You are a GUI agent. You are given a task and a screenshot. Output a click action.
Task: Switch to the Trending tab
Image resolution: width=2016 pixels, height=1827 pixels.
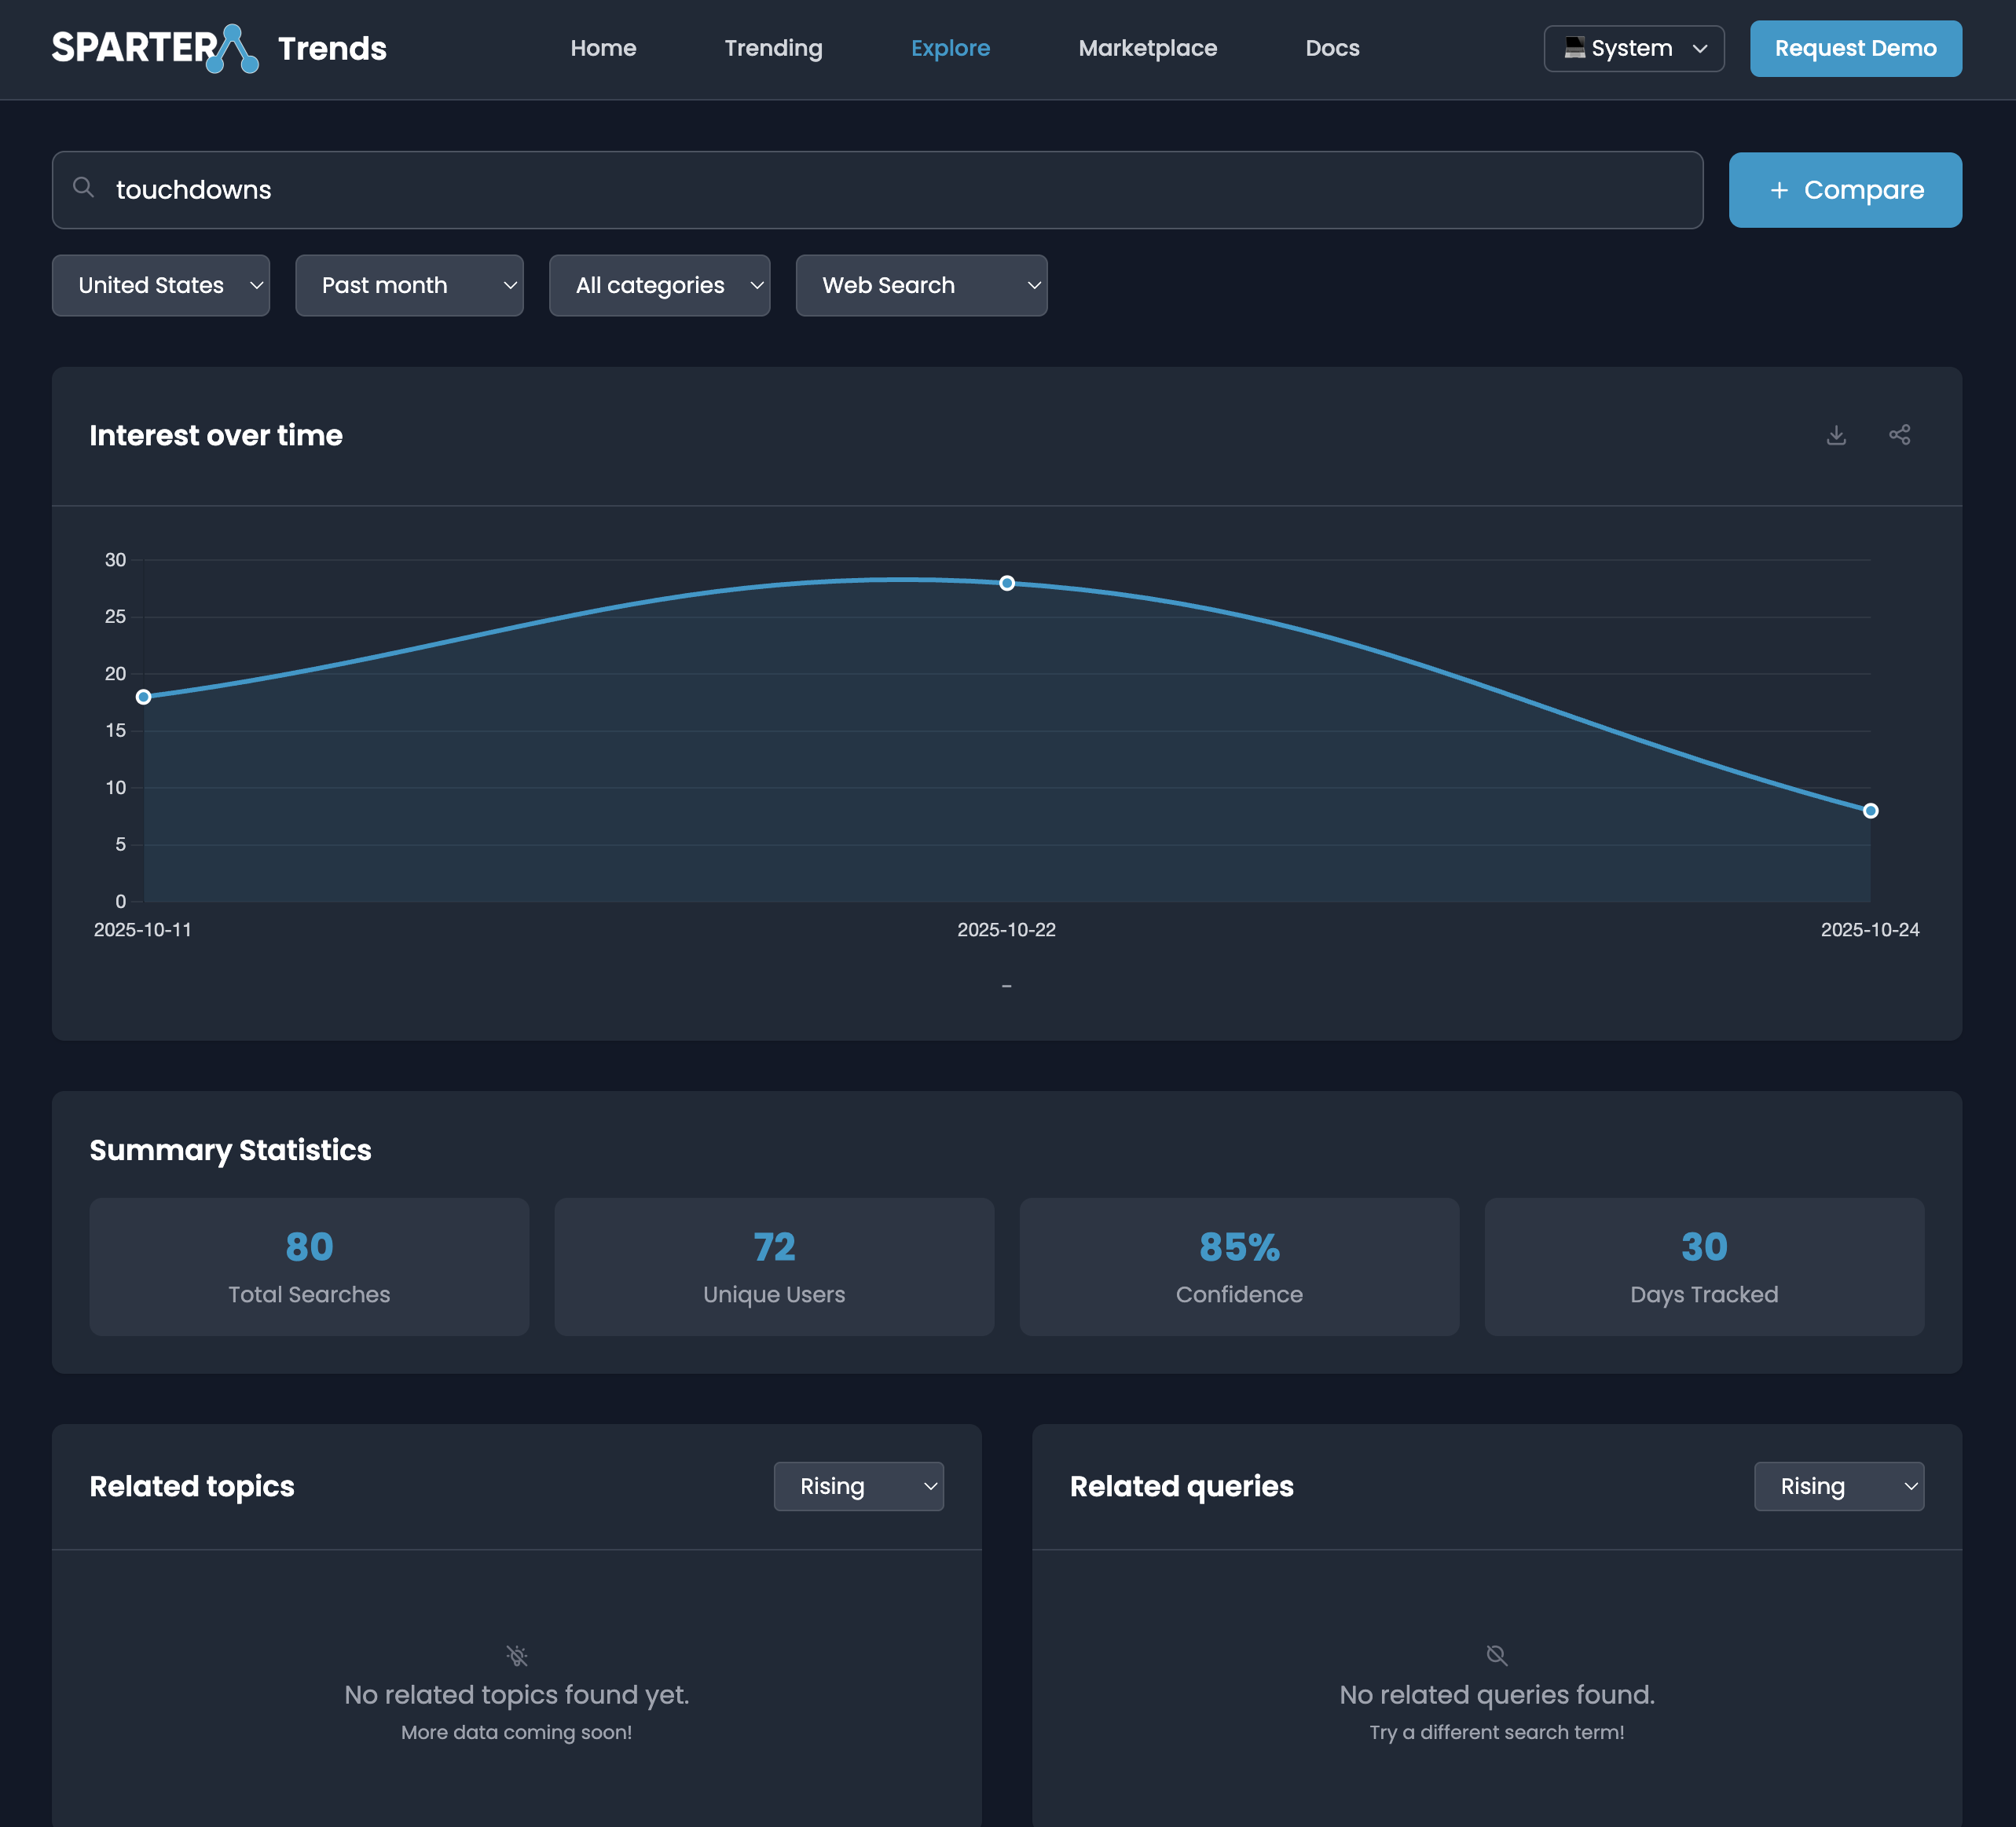pos(772,48)
